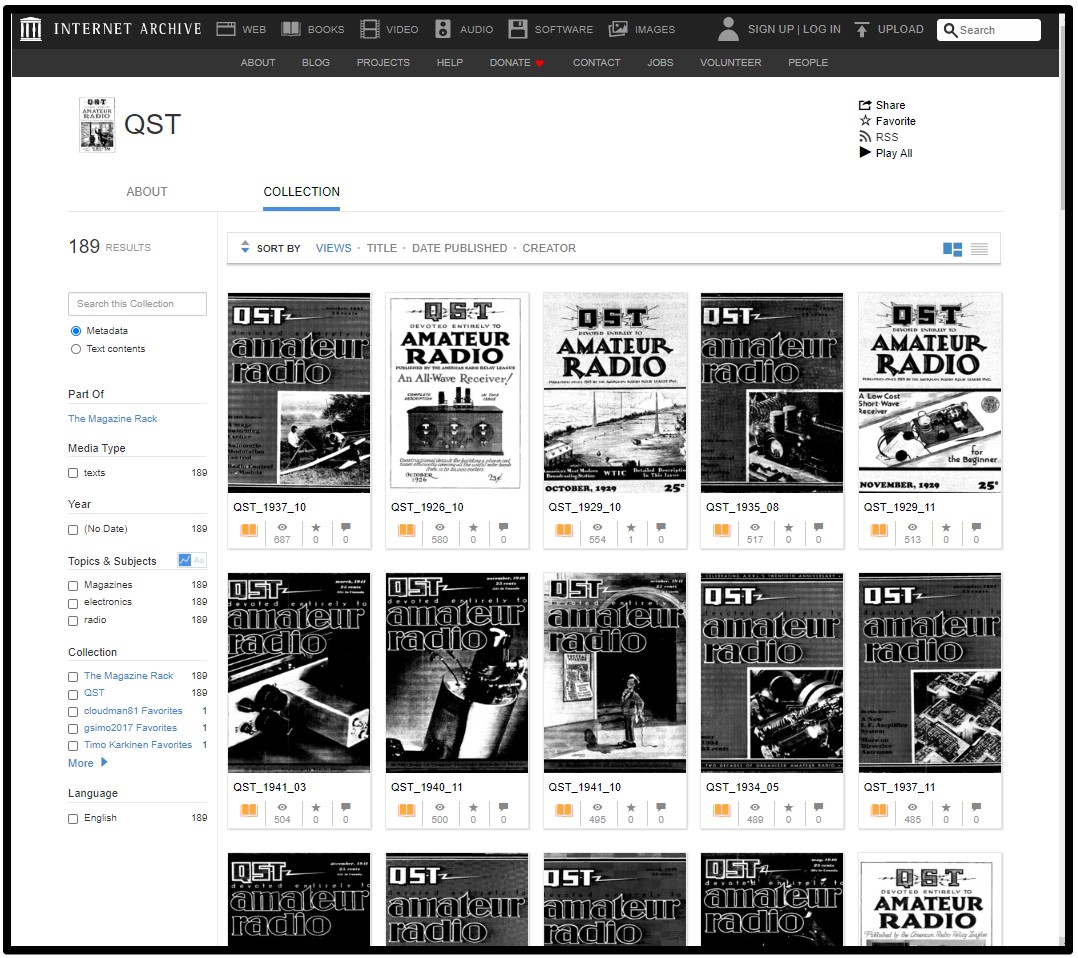Viewport: 1078px width, 958px height.
Task: Check the Magazines topic checkbox
Action: (73, 587)
